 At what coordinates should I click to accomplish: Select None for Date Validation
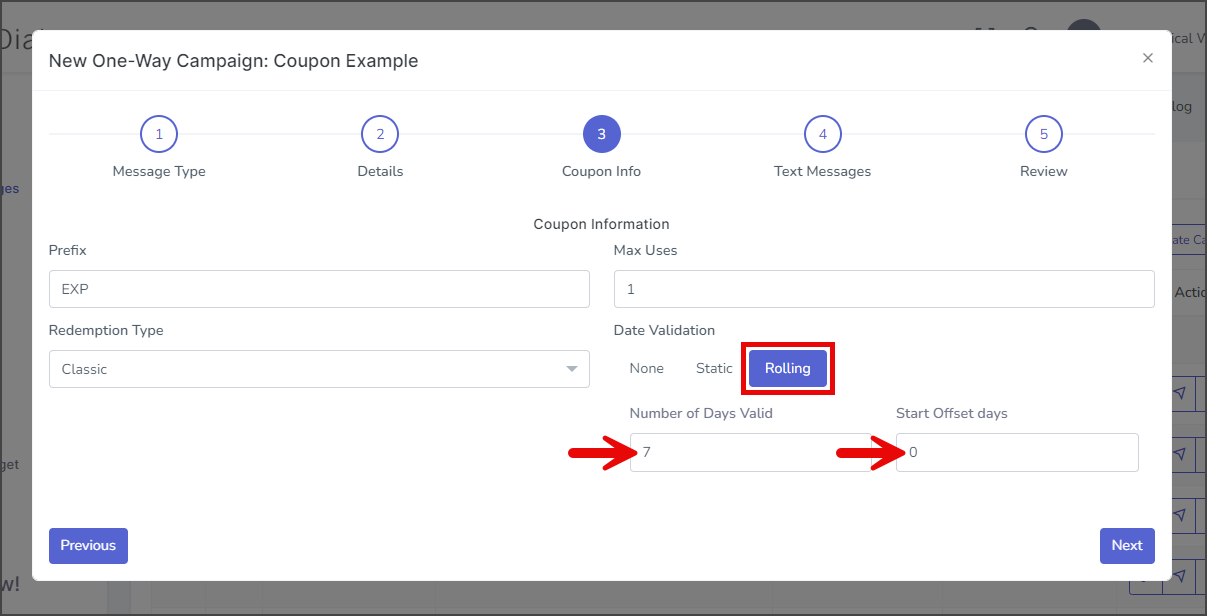[647, 368]
